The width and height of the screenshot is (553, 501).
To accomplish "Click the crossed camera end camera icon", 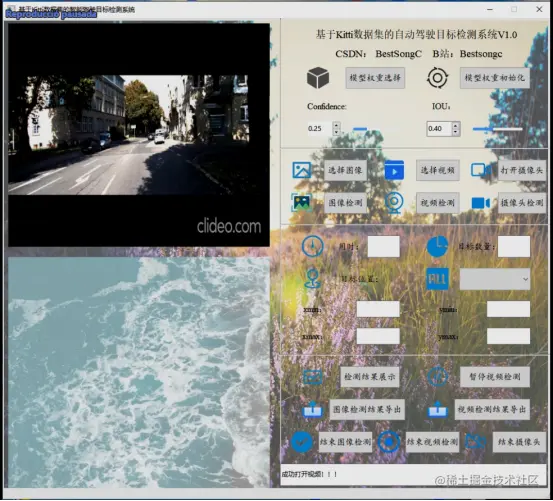I will point(475,442).
